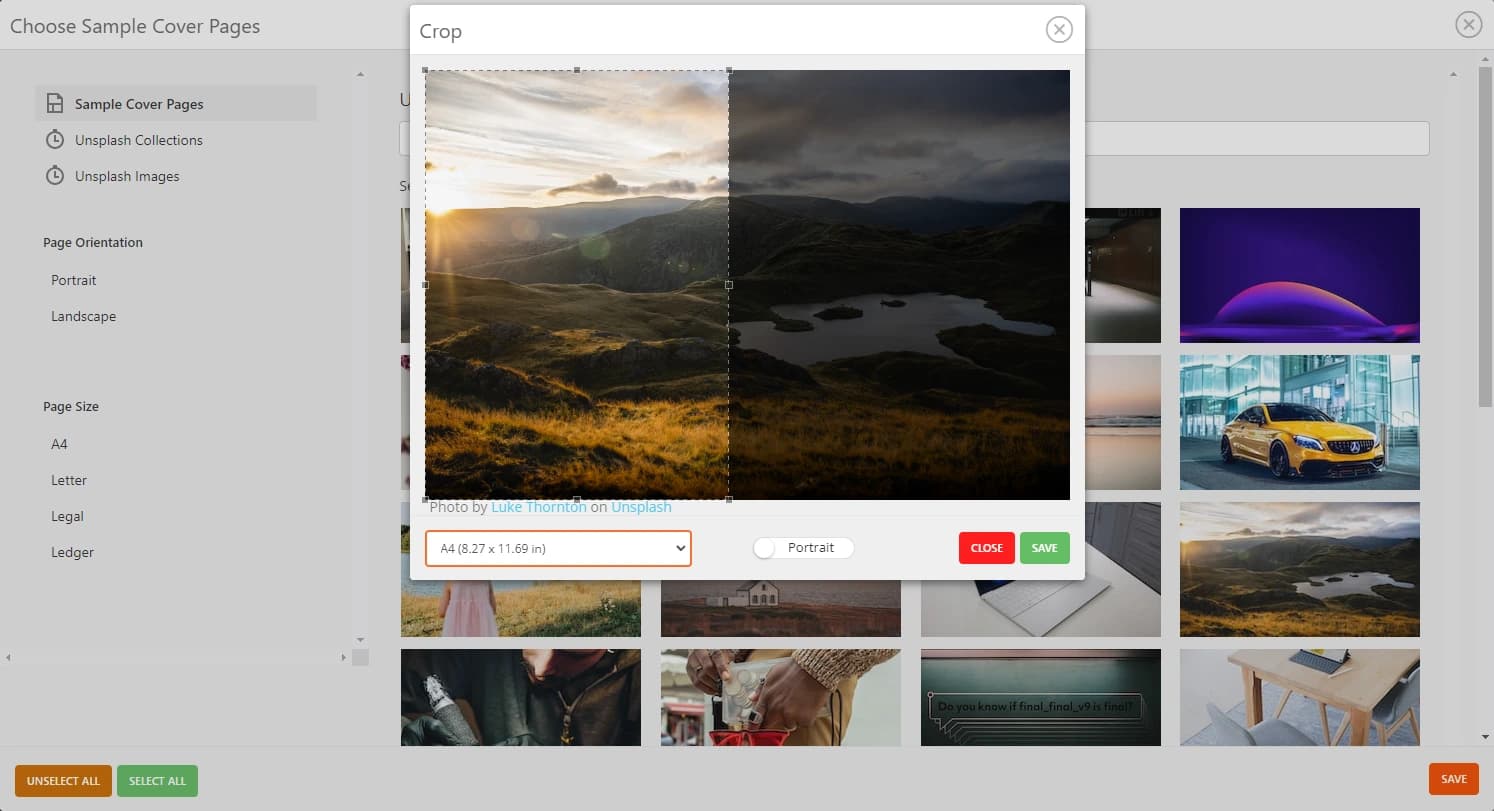The height and width of the screenshot is (811, 1494).
Task: Close the Crop dialog with X icon
Action: pyautogui.click(x=1058, y=30)
